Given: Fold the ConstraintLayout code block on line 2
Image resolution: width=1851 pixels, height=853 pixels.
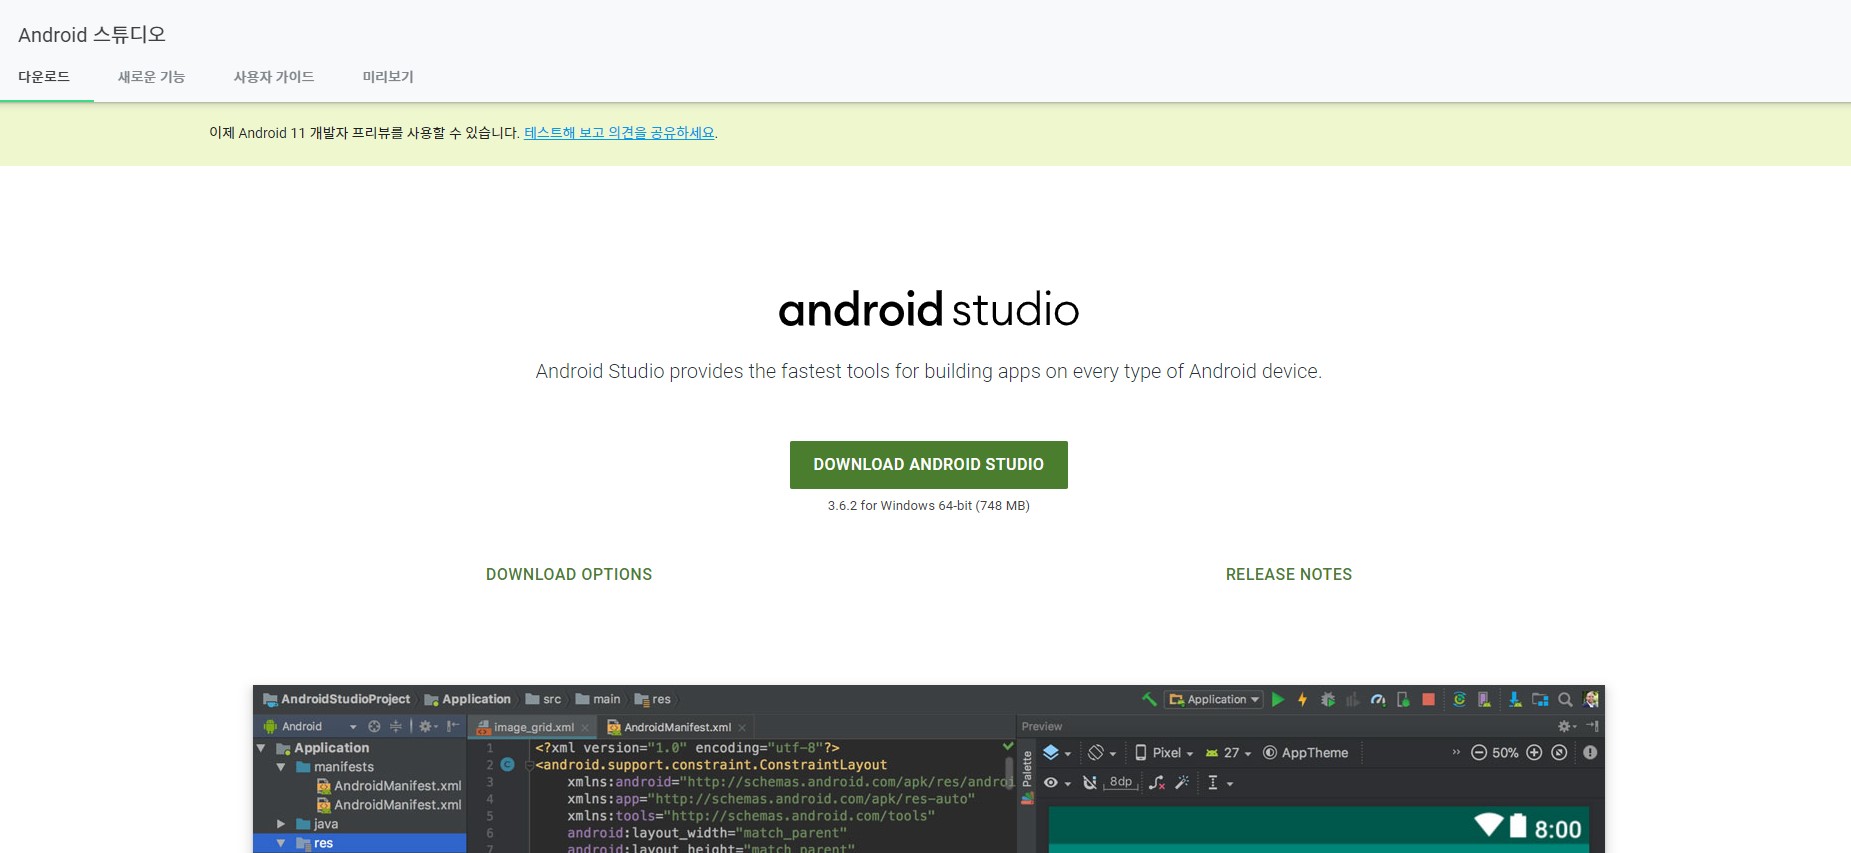Looking at the screenshot, I should pos(529,765).
